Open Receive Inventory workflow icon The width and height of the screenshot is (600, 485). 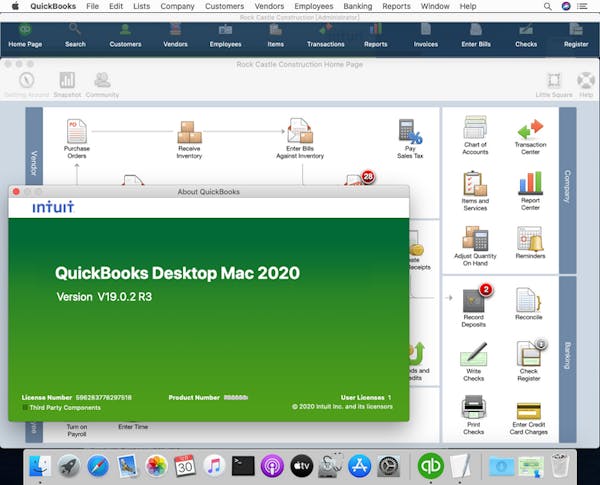[x=189, y=131]
